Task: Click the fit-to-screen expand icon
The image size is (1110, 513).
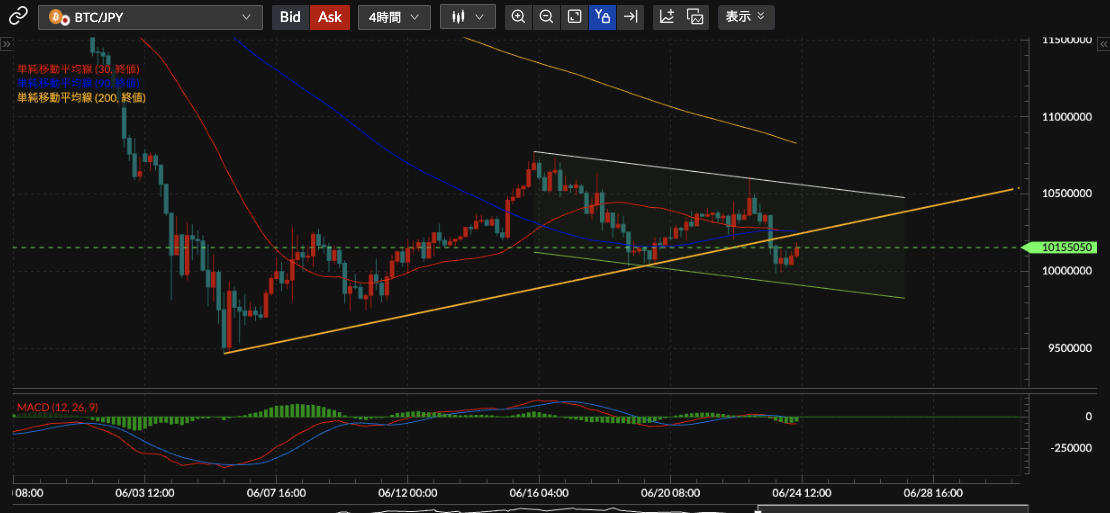Action: point(574,16)
